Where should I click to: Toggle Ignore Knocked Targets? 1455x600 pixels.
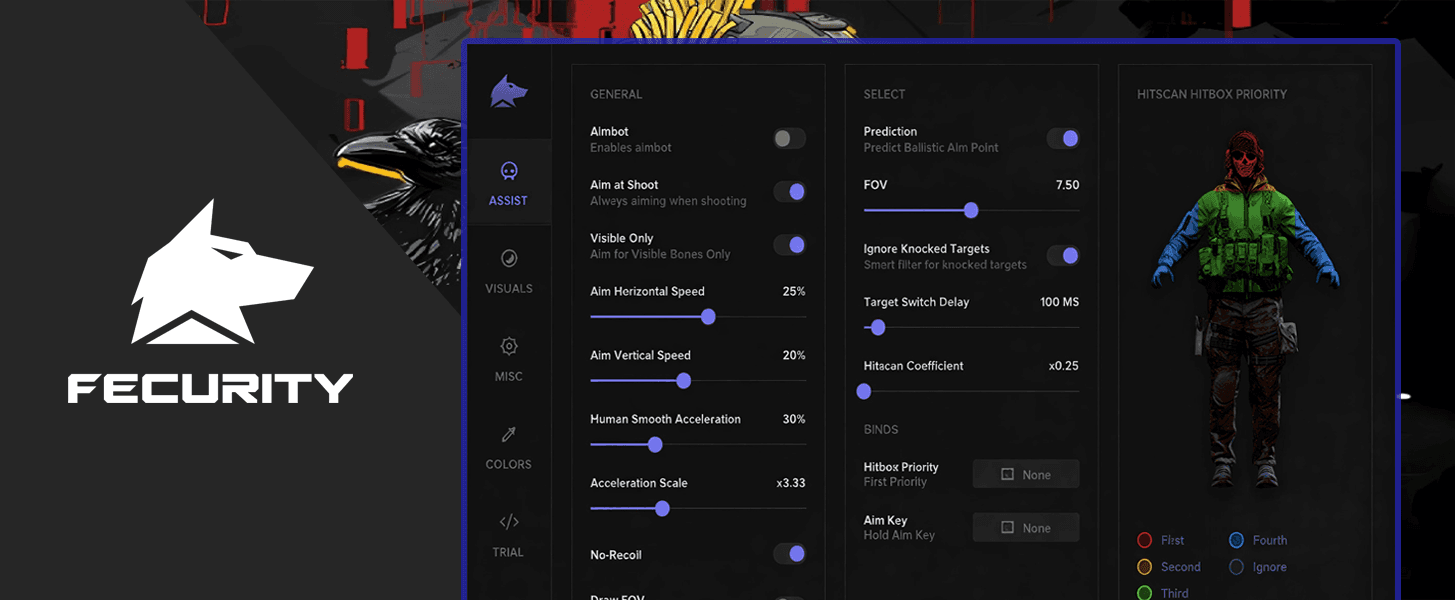tap(1063, 255)
